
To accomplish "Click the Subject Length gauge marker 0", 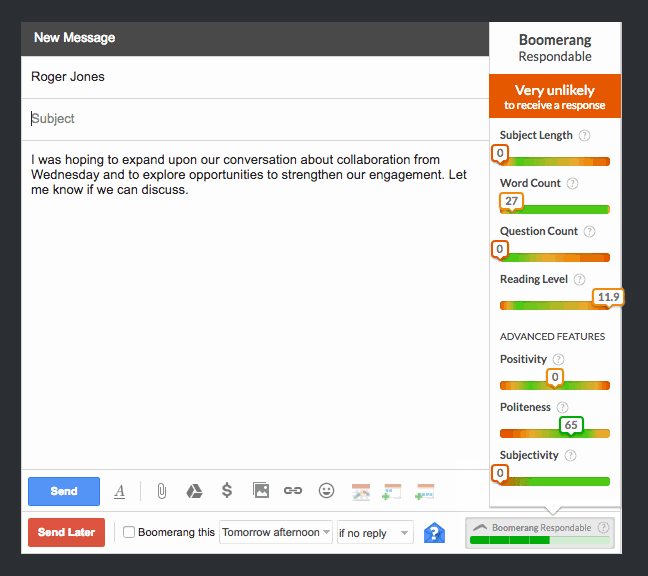I will click(x=500, y=154).
